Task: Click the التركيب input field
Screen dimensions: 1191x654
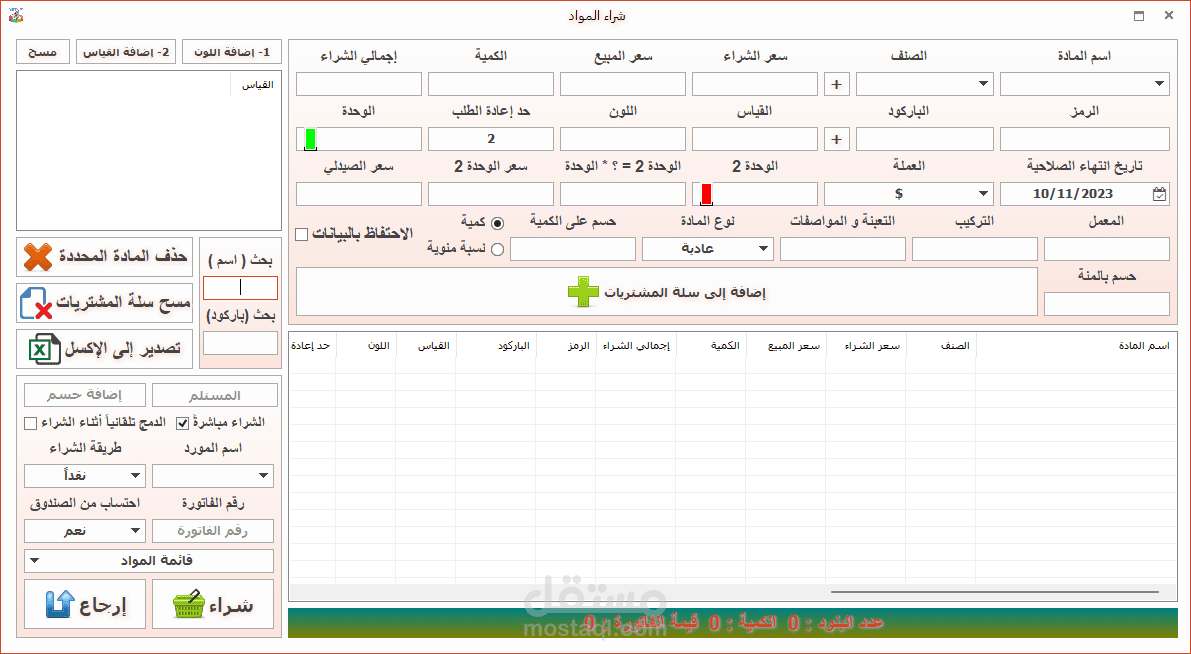Action: click(975, 248)
